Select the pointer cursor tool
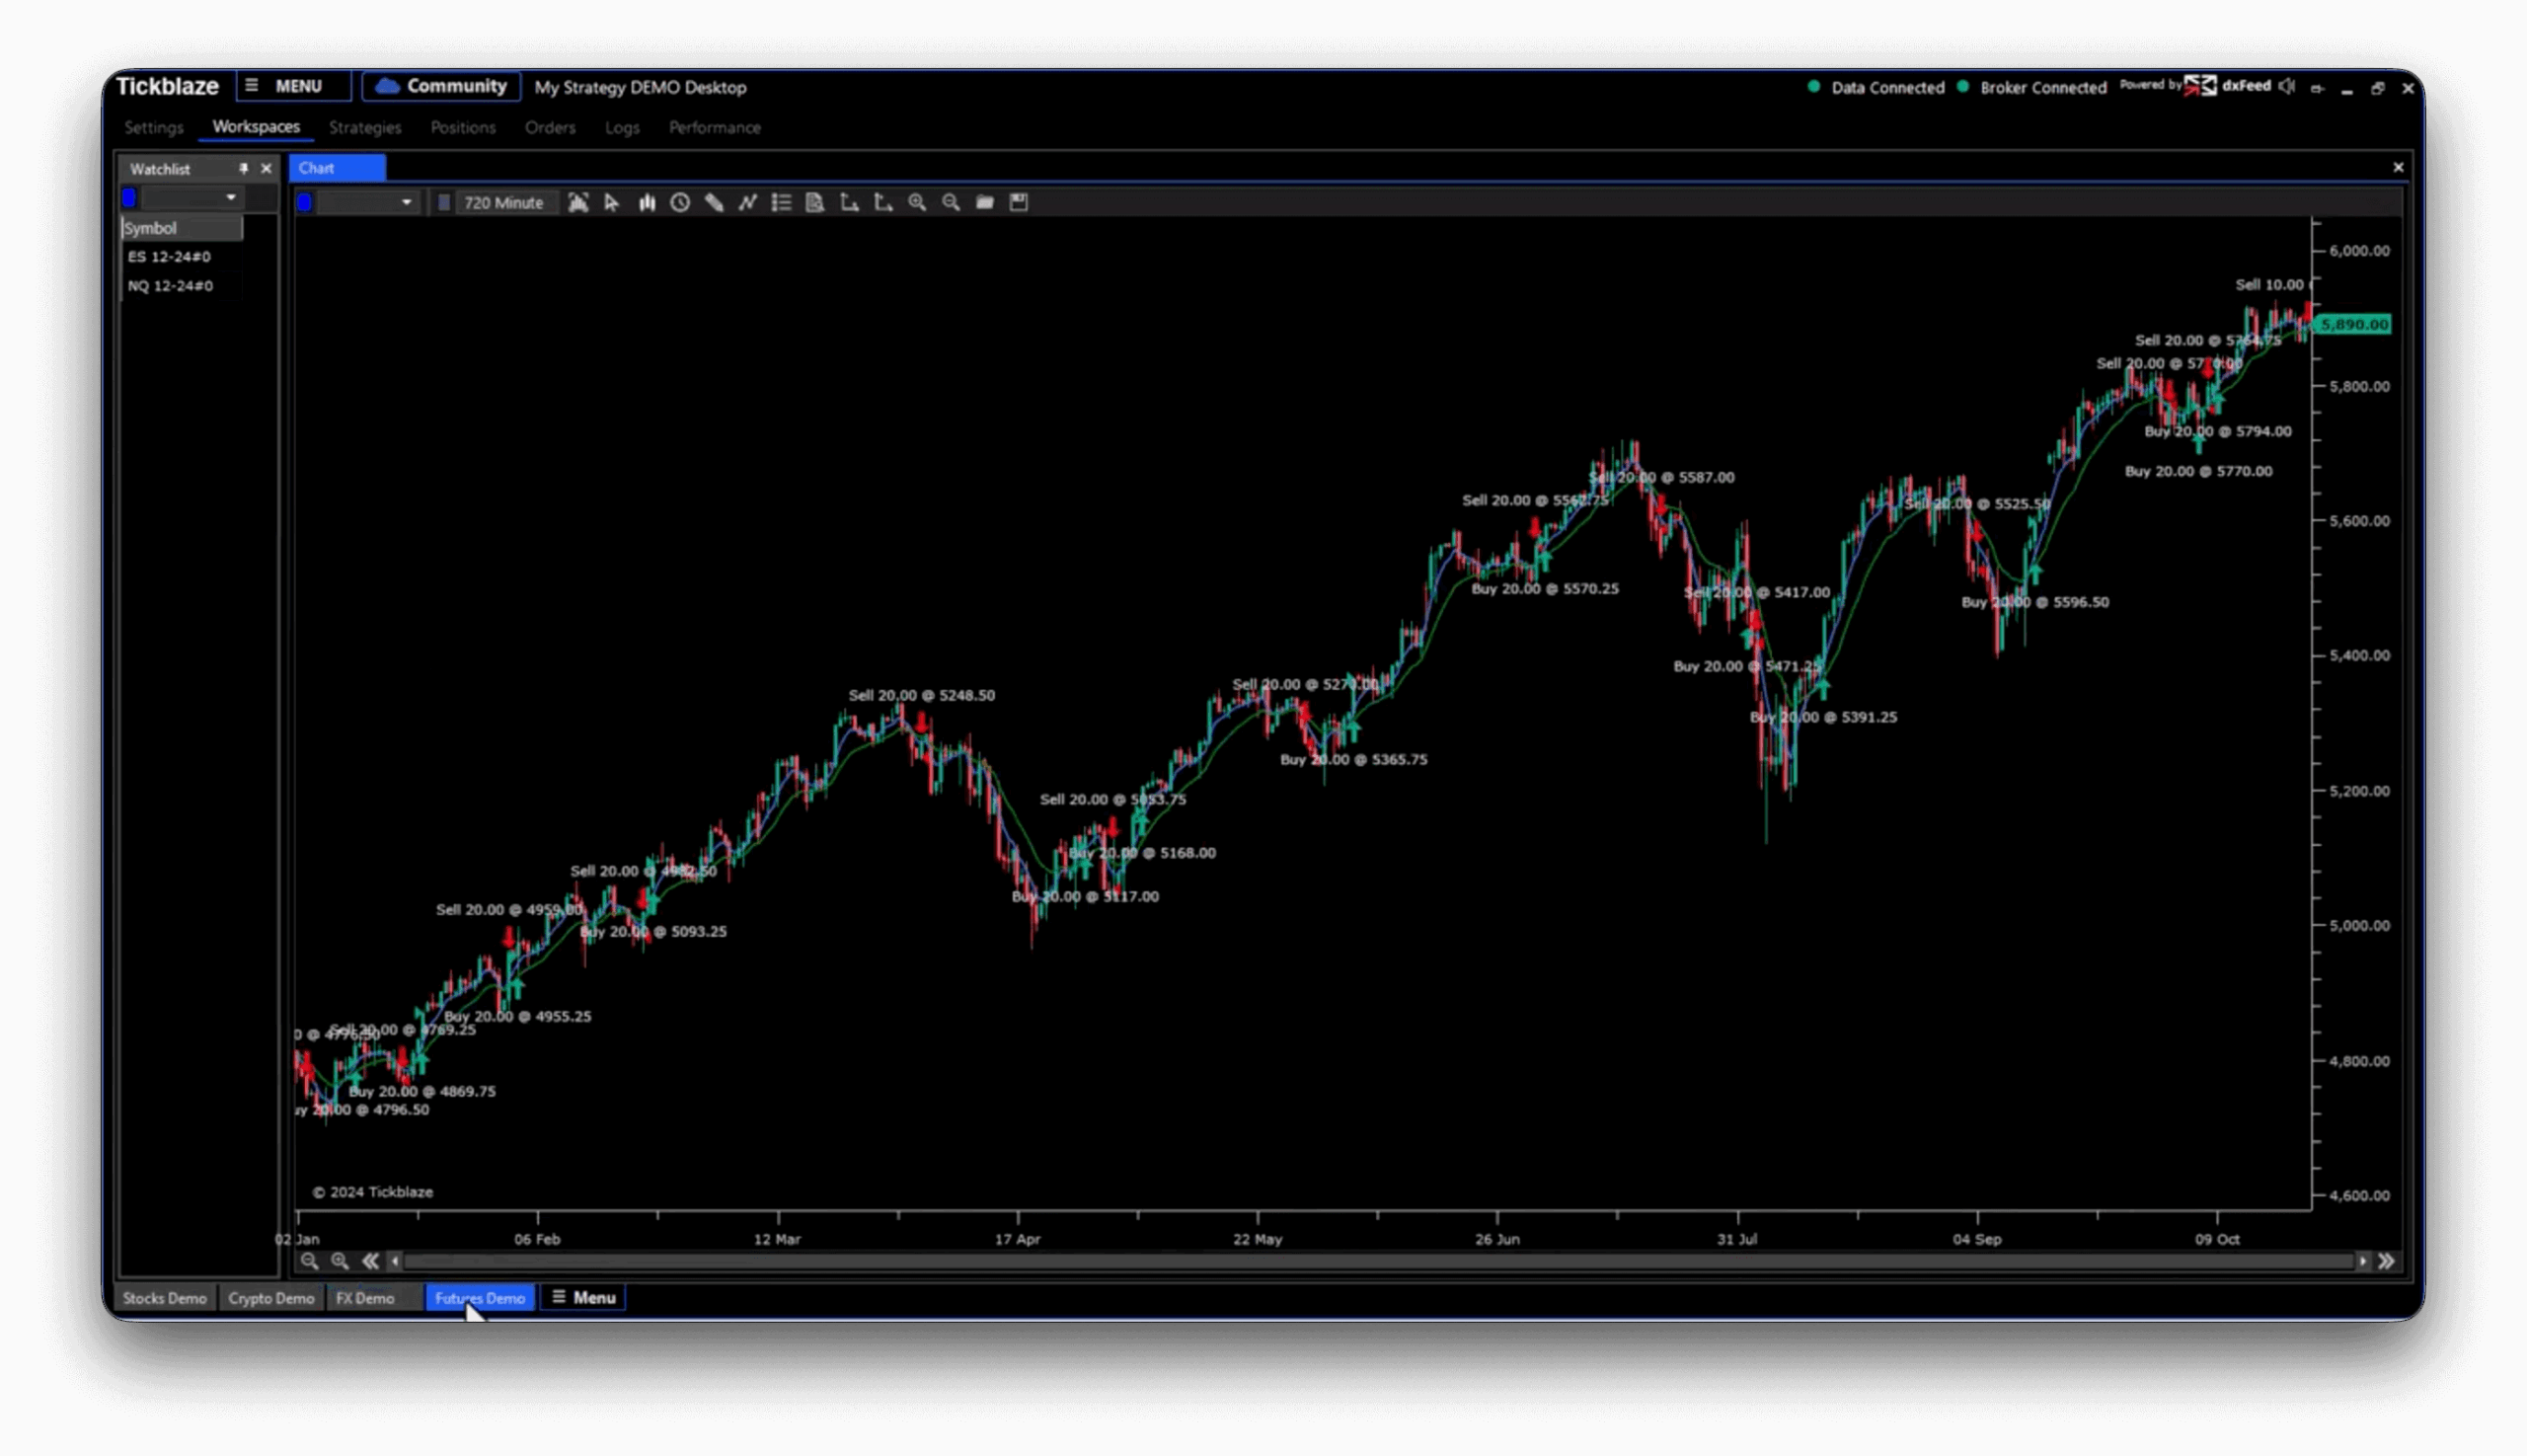The image size is (2527, 1456). 612,203
